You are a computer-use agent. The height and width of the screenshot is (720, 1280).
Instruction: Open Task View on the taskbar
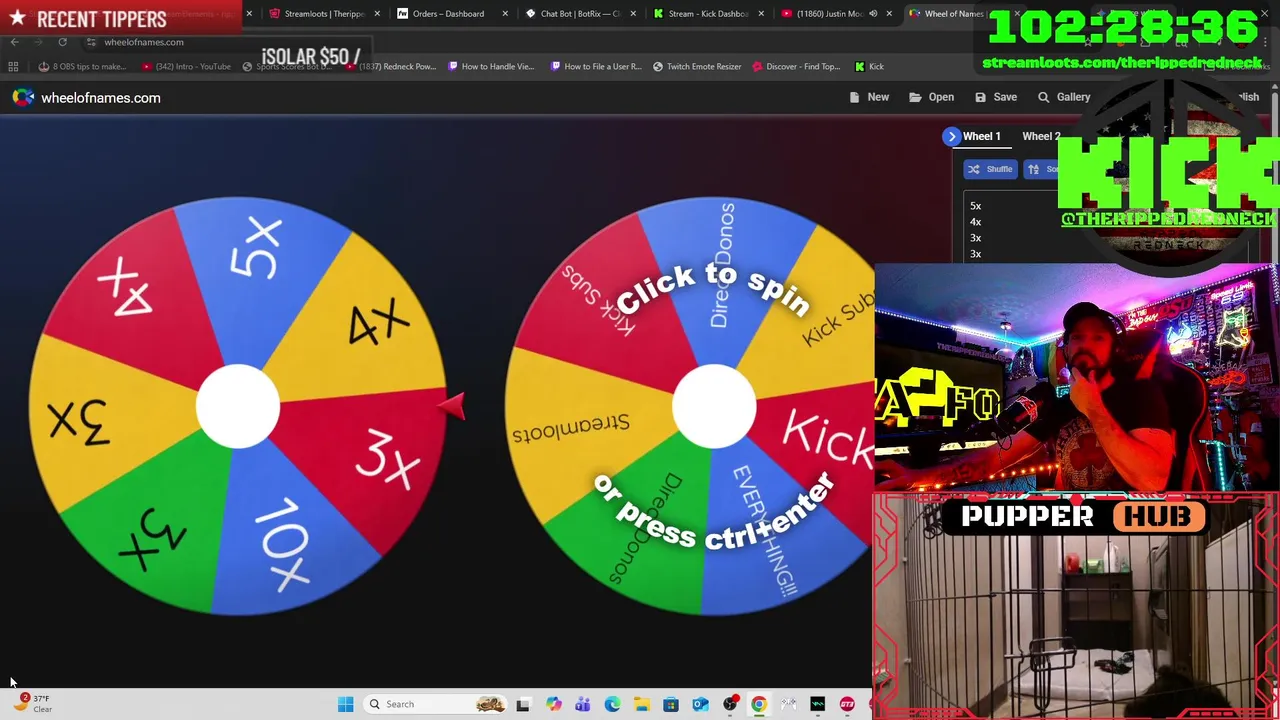coord(523,704)
